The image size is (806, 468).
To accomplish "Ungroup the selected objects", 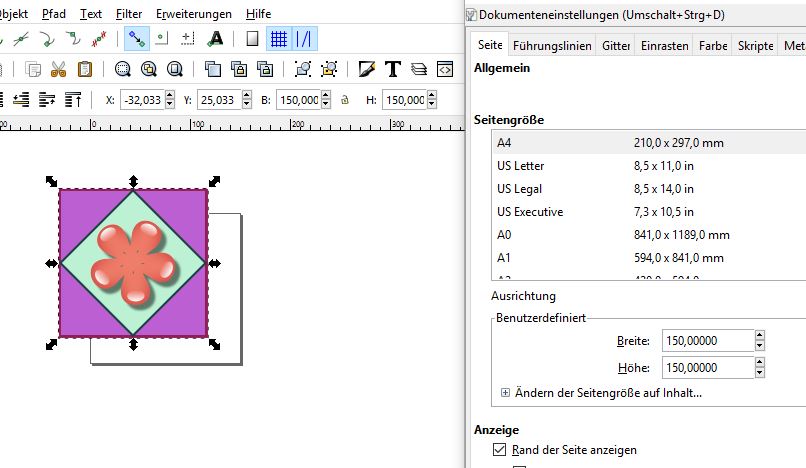I will point(329,69).
